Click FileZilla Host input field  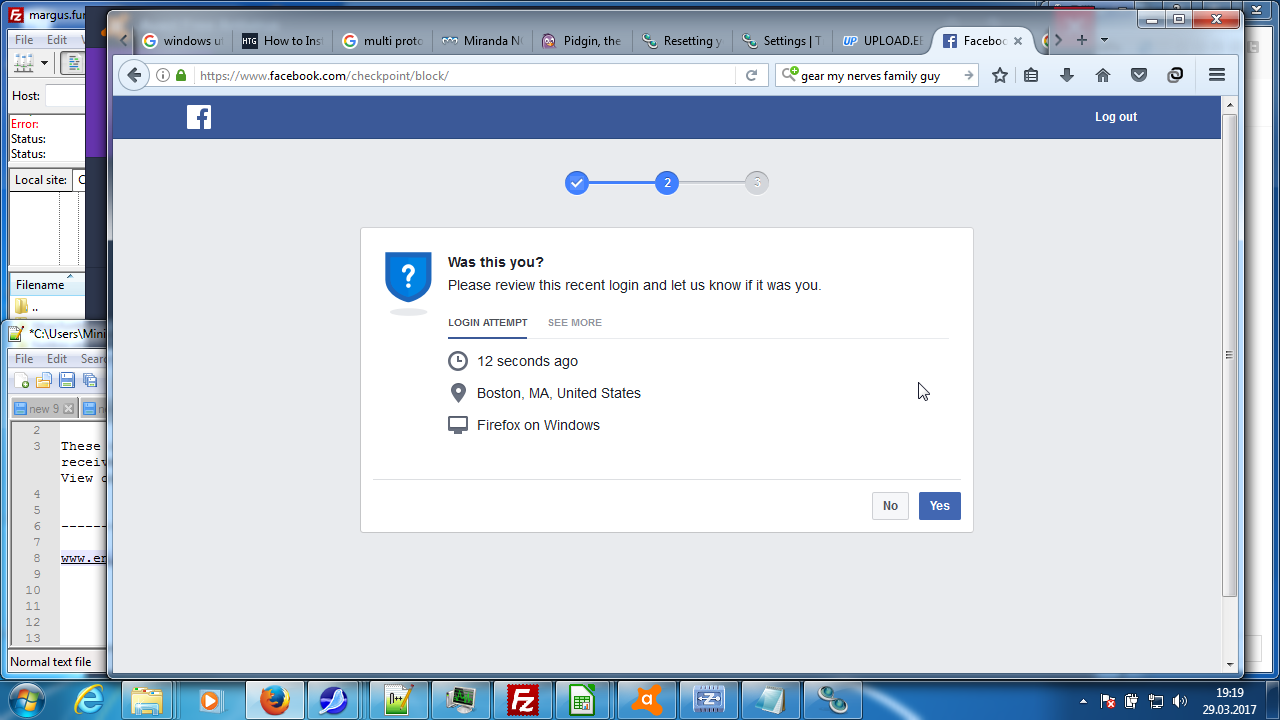[65, 96]
